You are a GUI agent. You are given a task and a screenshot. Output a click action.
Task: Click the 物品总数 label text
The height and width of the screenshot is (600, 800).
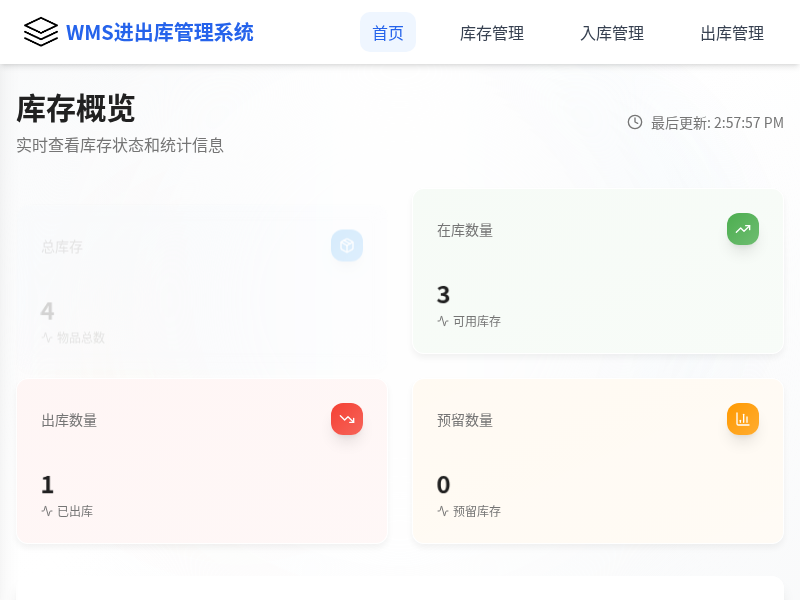[81, 338]
